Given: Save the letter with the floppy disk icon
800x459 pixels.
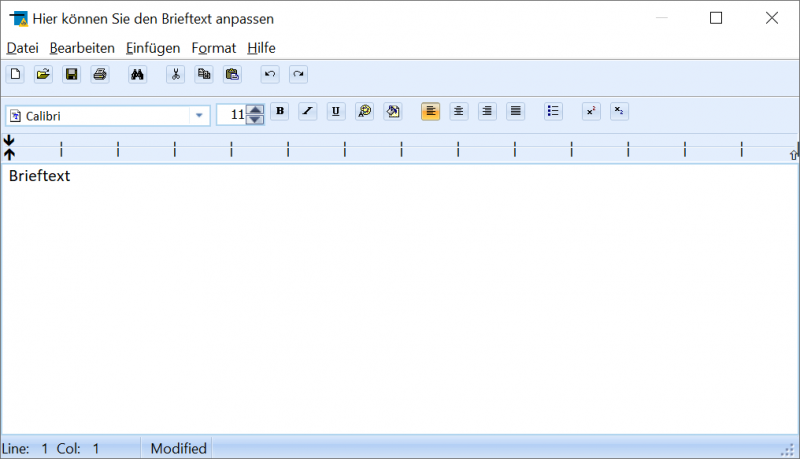Looking at the screenshot, I should click(x=71, y=74).
